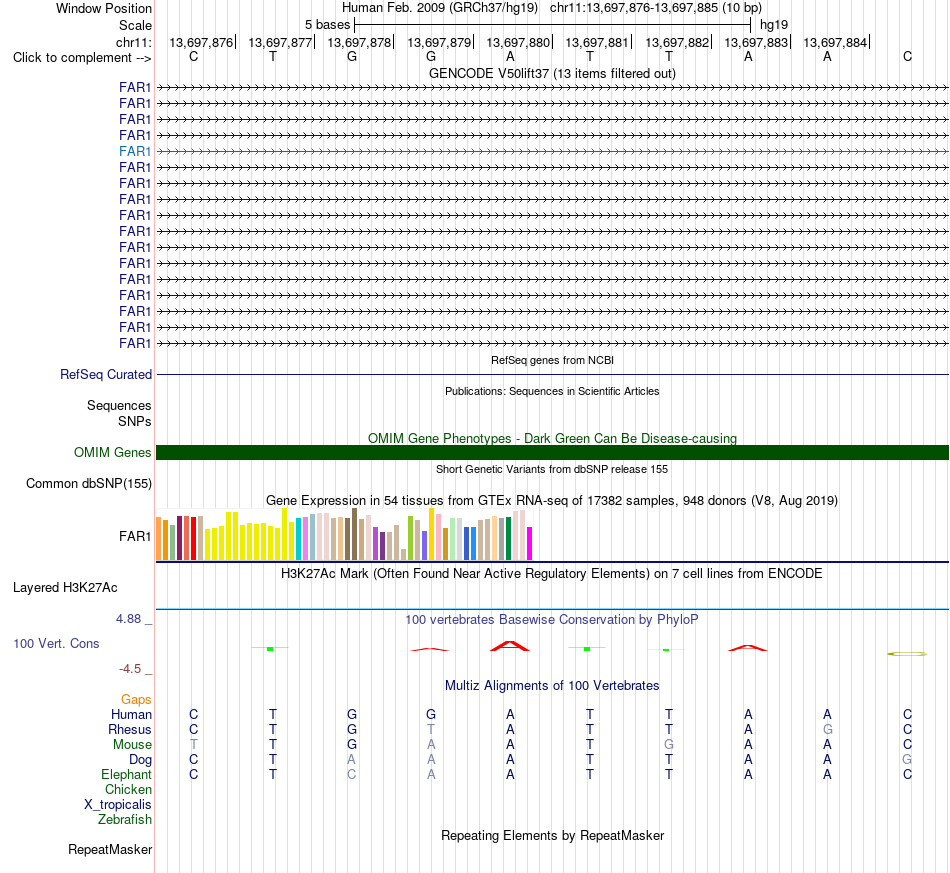Image resolution: width=950 pixels, height=873 pixels.
Task: Open 'OMIM Gene Phenotypes' track title
Action: [x=552, y=438]
